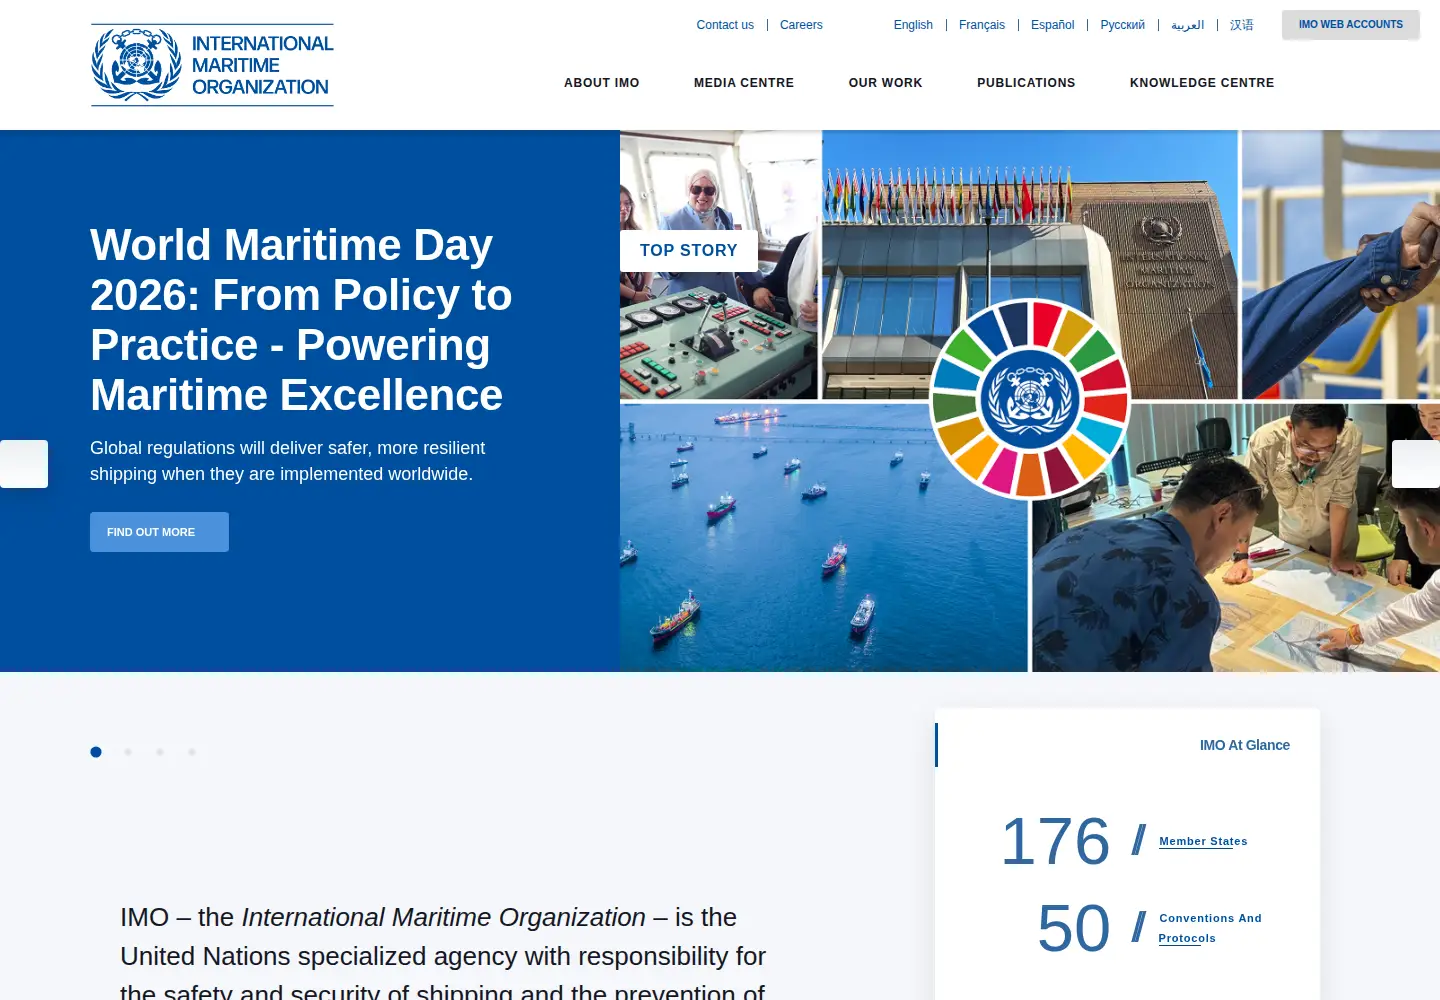Click the SDG color wheel emblem

click(1030, 399)
